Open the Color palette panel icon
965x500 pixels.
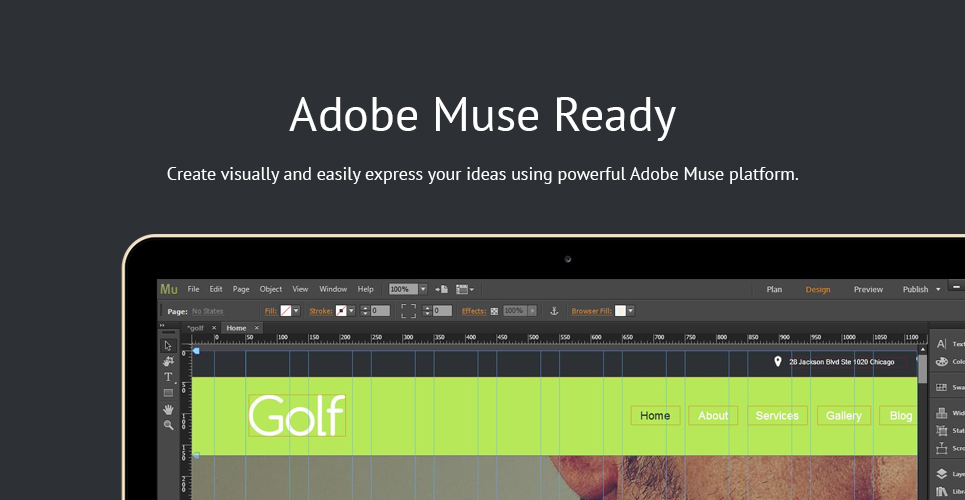coord(941,361)
